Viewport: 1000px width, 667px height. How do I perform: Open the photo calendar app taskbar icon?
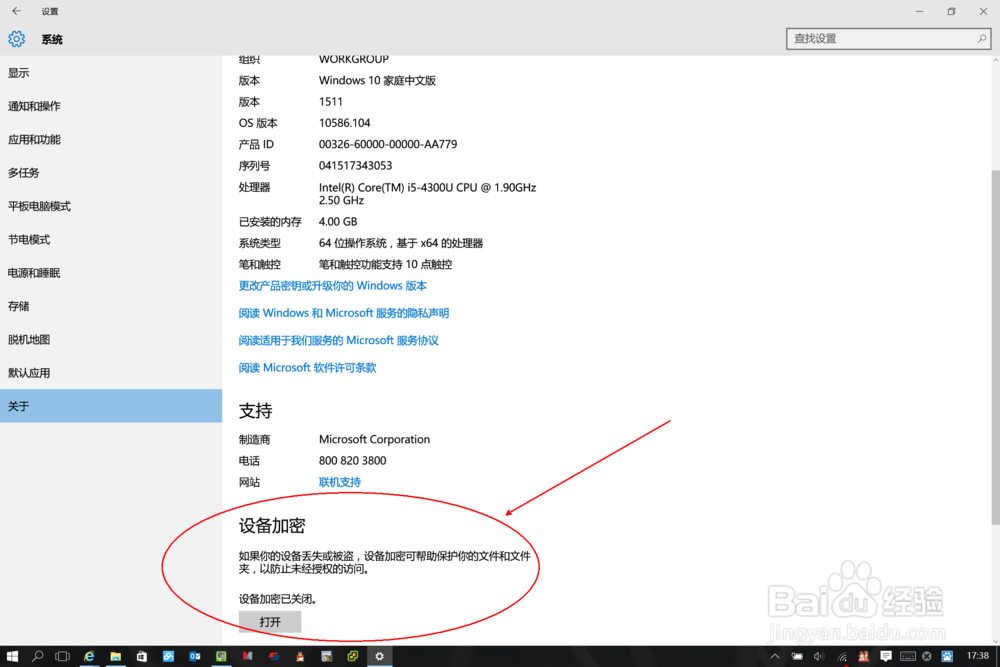tap(327, 656)
